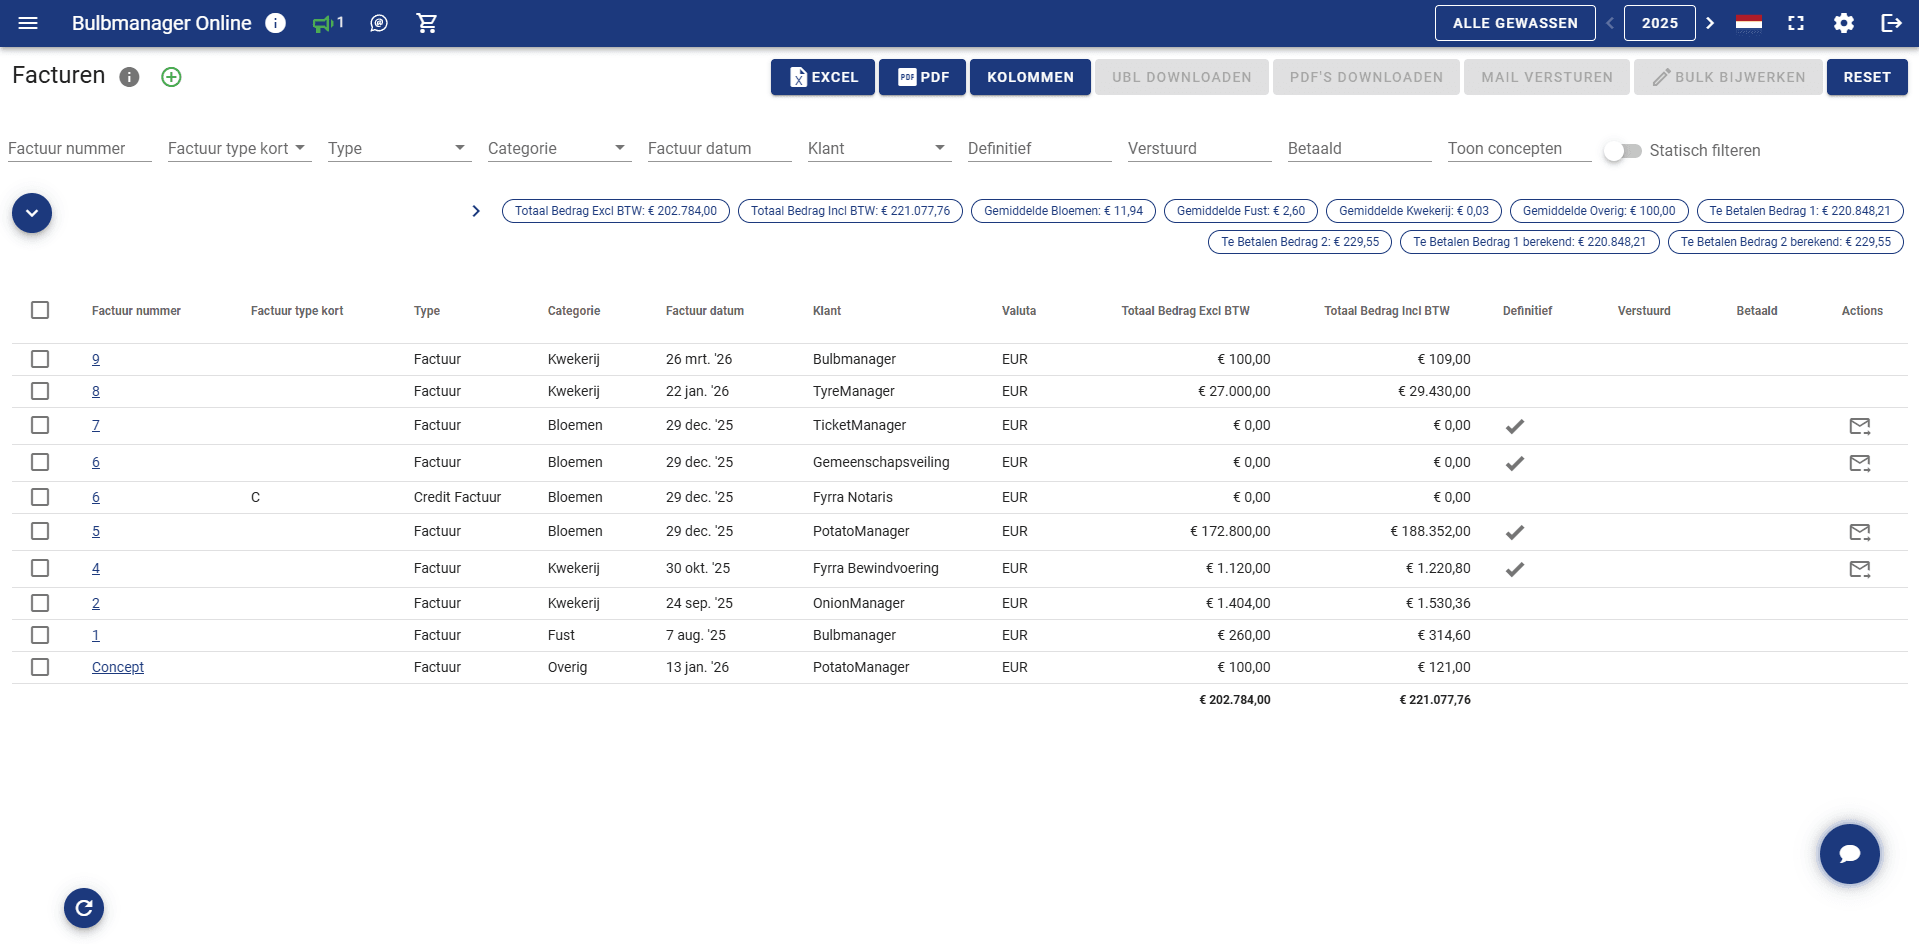Add a new invoice with plus icon
The image size is (1919, 944).
(x=171, y=77)
